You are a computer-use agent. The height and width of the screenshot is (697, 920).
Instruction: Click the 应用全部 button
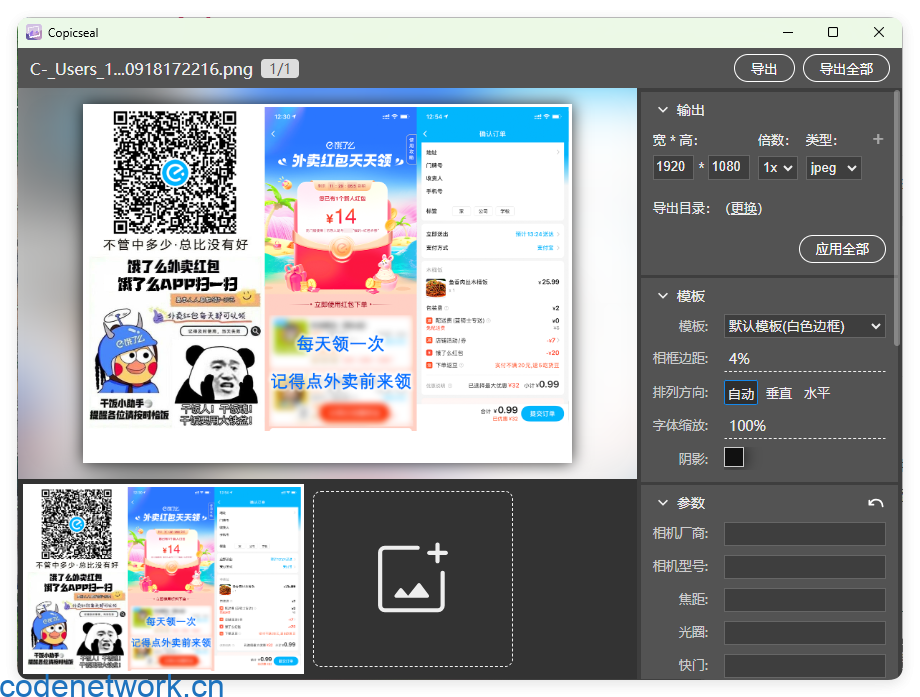pyautogui.click(x=842, y=249)
